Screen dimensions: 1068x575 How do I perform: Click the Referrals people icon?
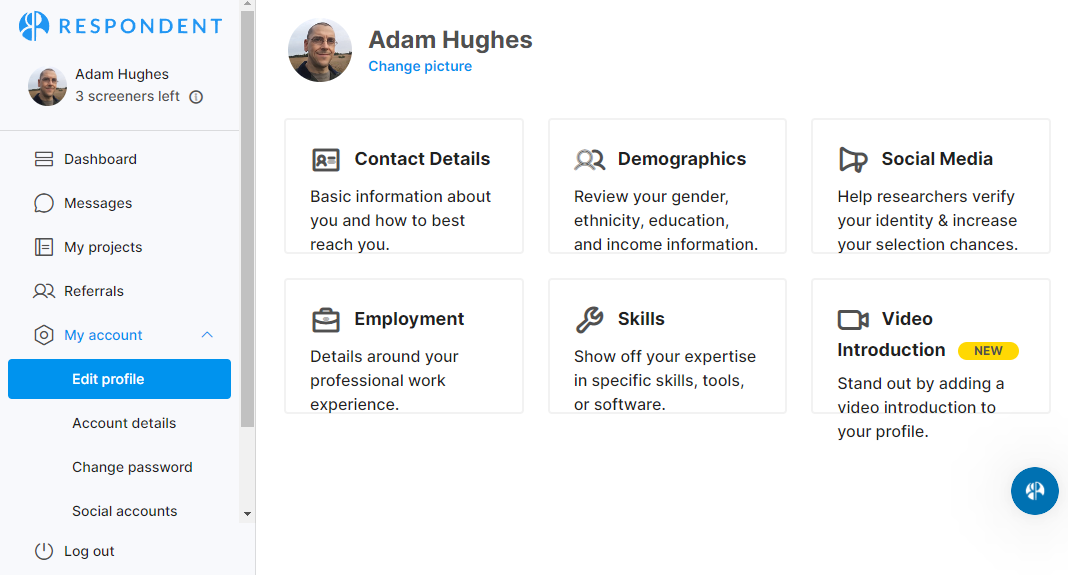pos(44,291)
